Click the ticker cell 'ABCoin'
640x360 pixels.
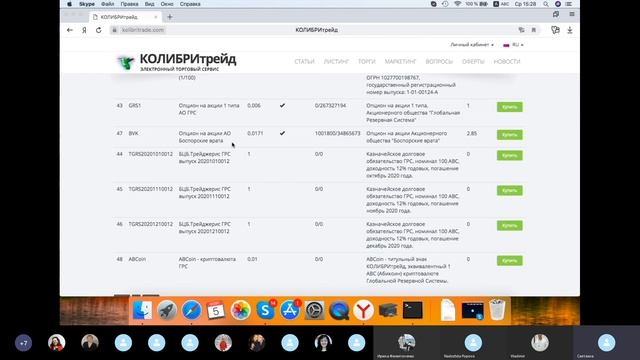(137, 260)
